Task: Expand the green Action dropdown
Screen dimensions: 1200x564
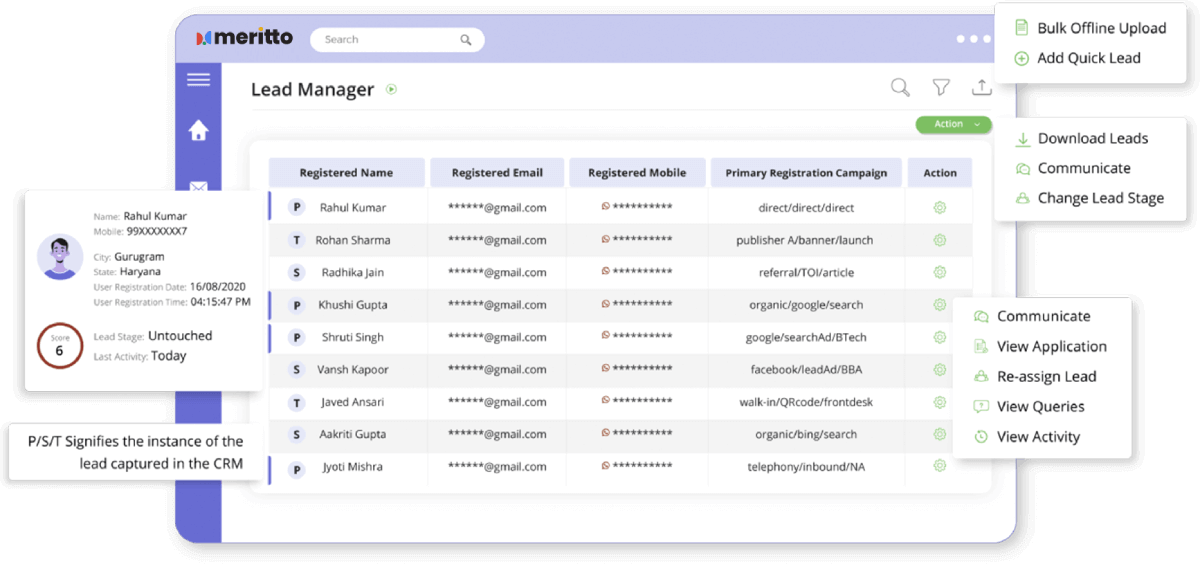Action: point(953,125)
